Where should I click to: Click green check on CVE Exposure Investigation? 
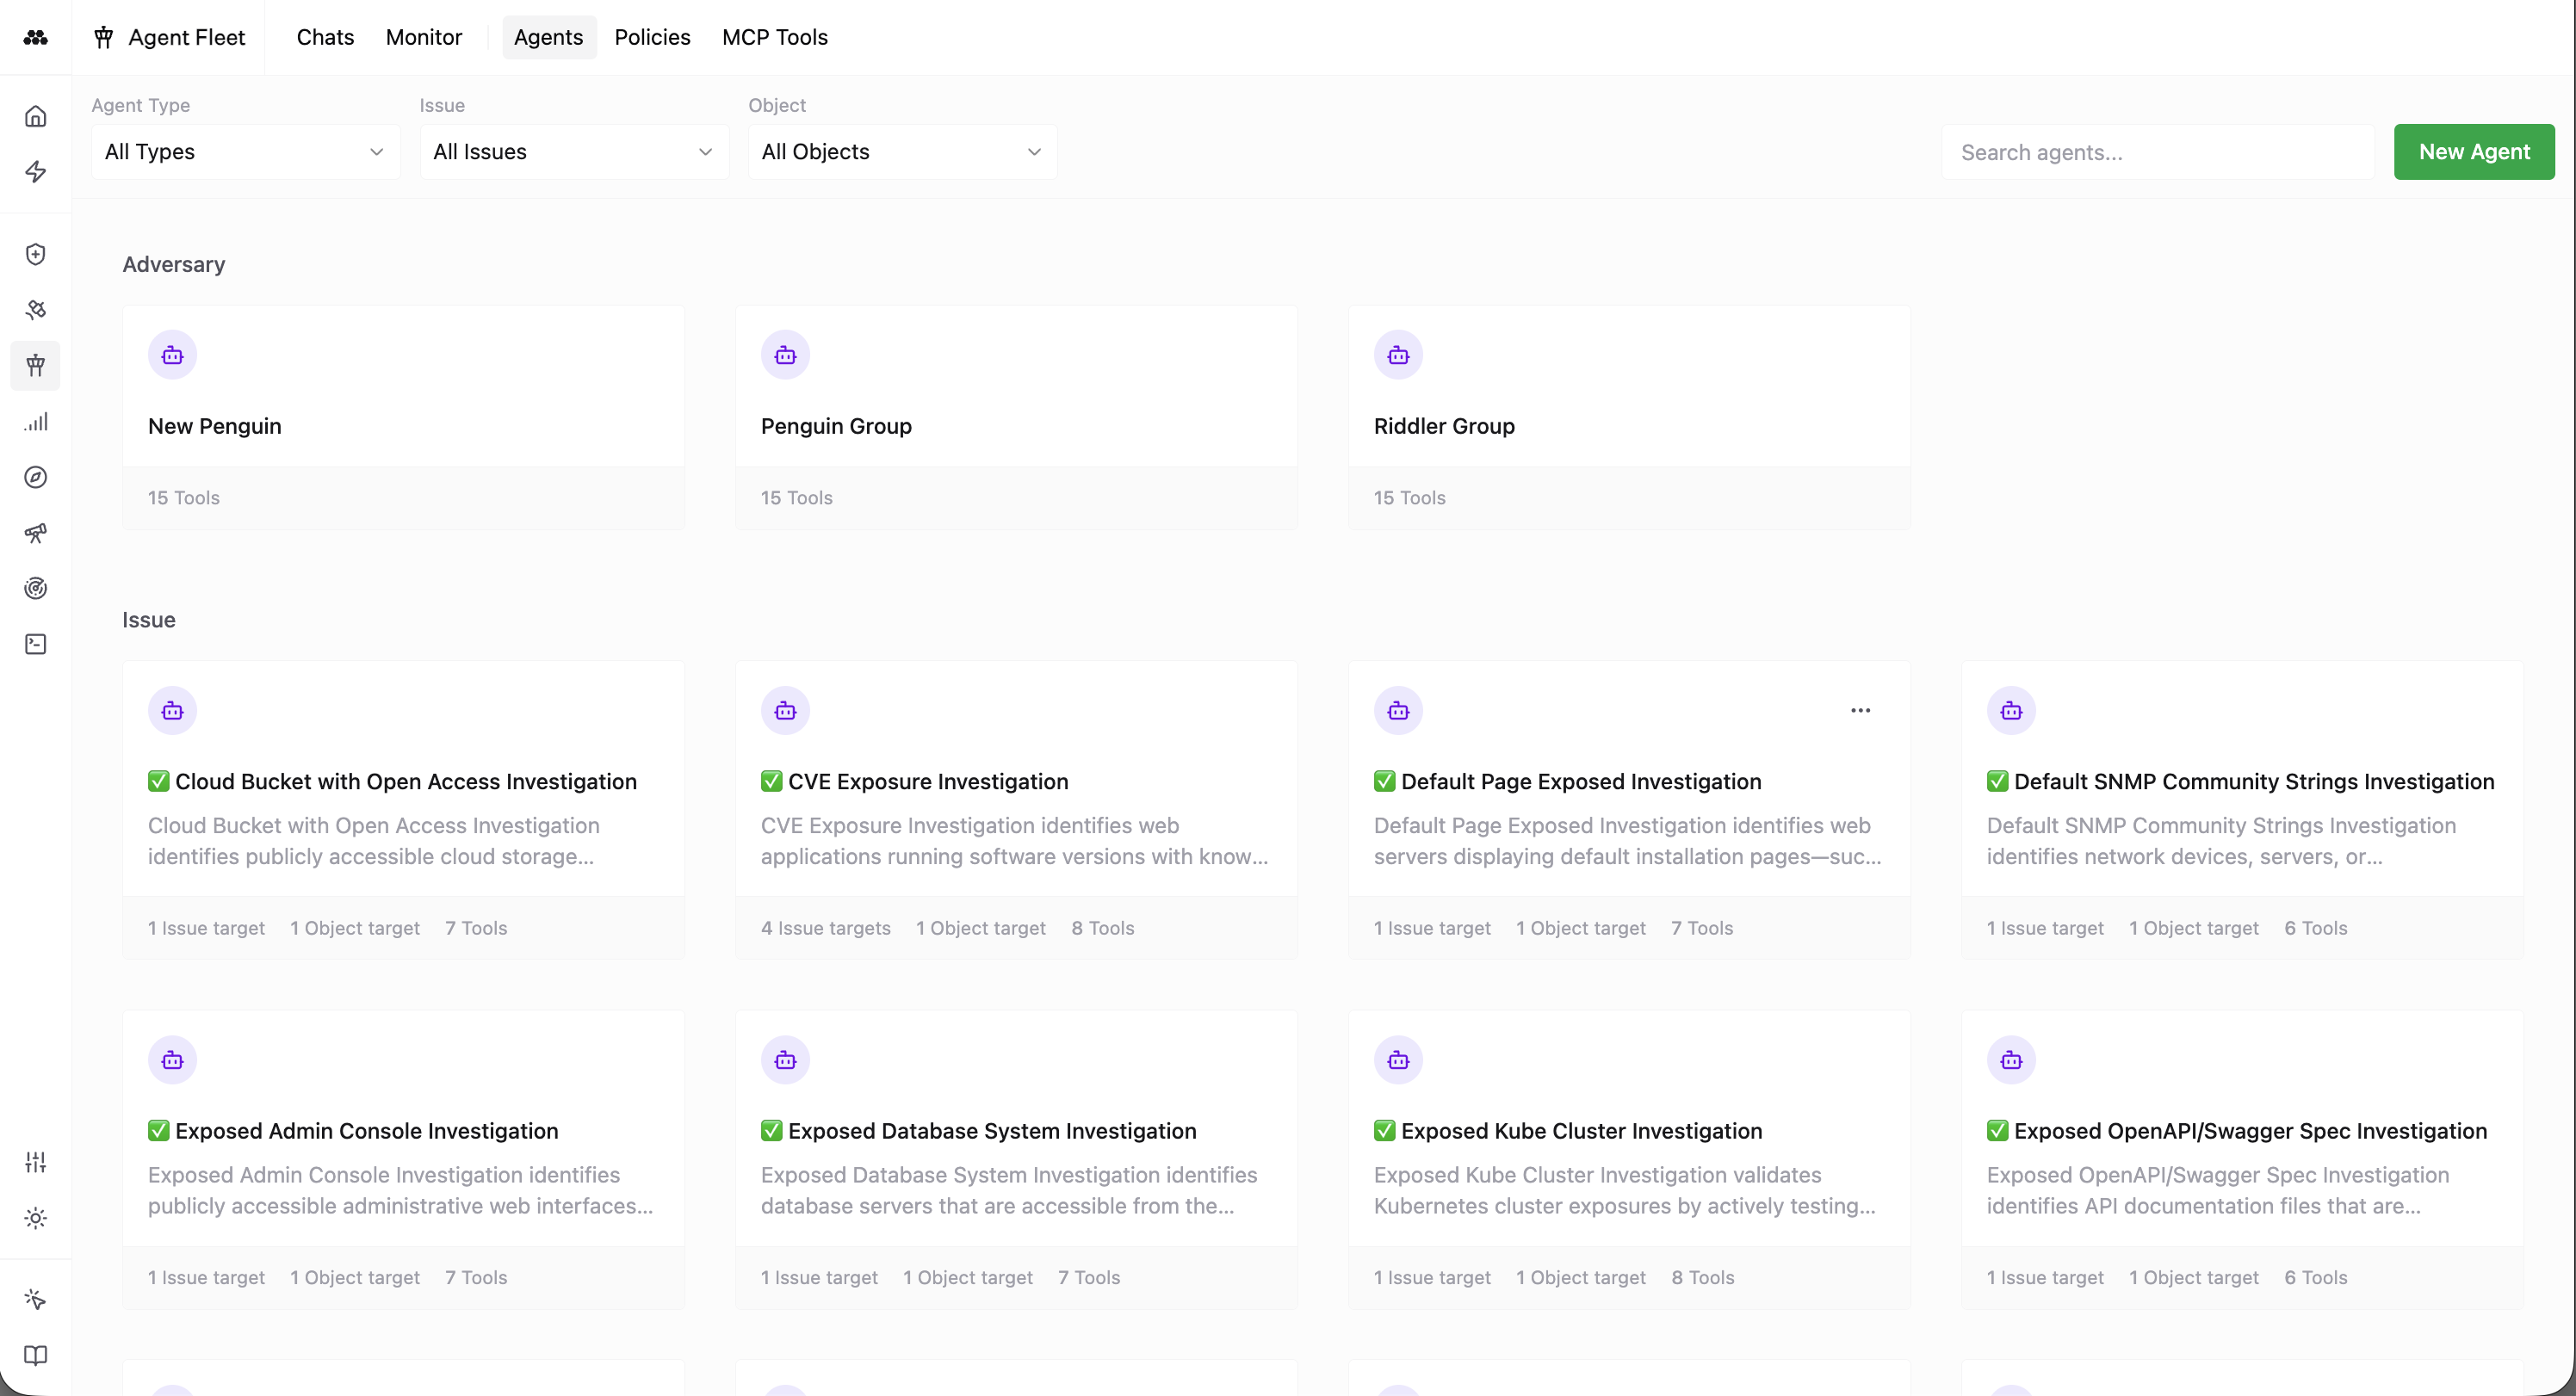tap(771, 781)
